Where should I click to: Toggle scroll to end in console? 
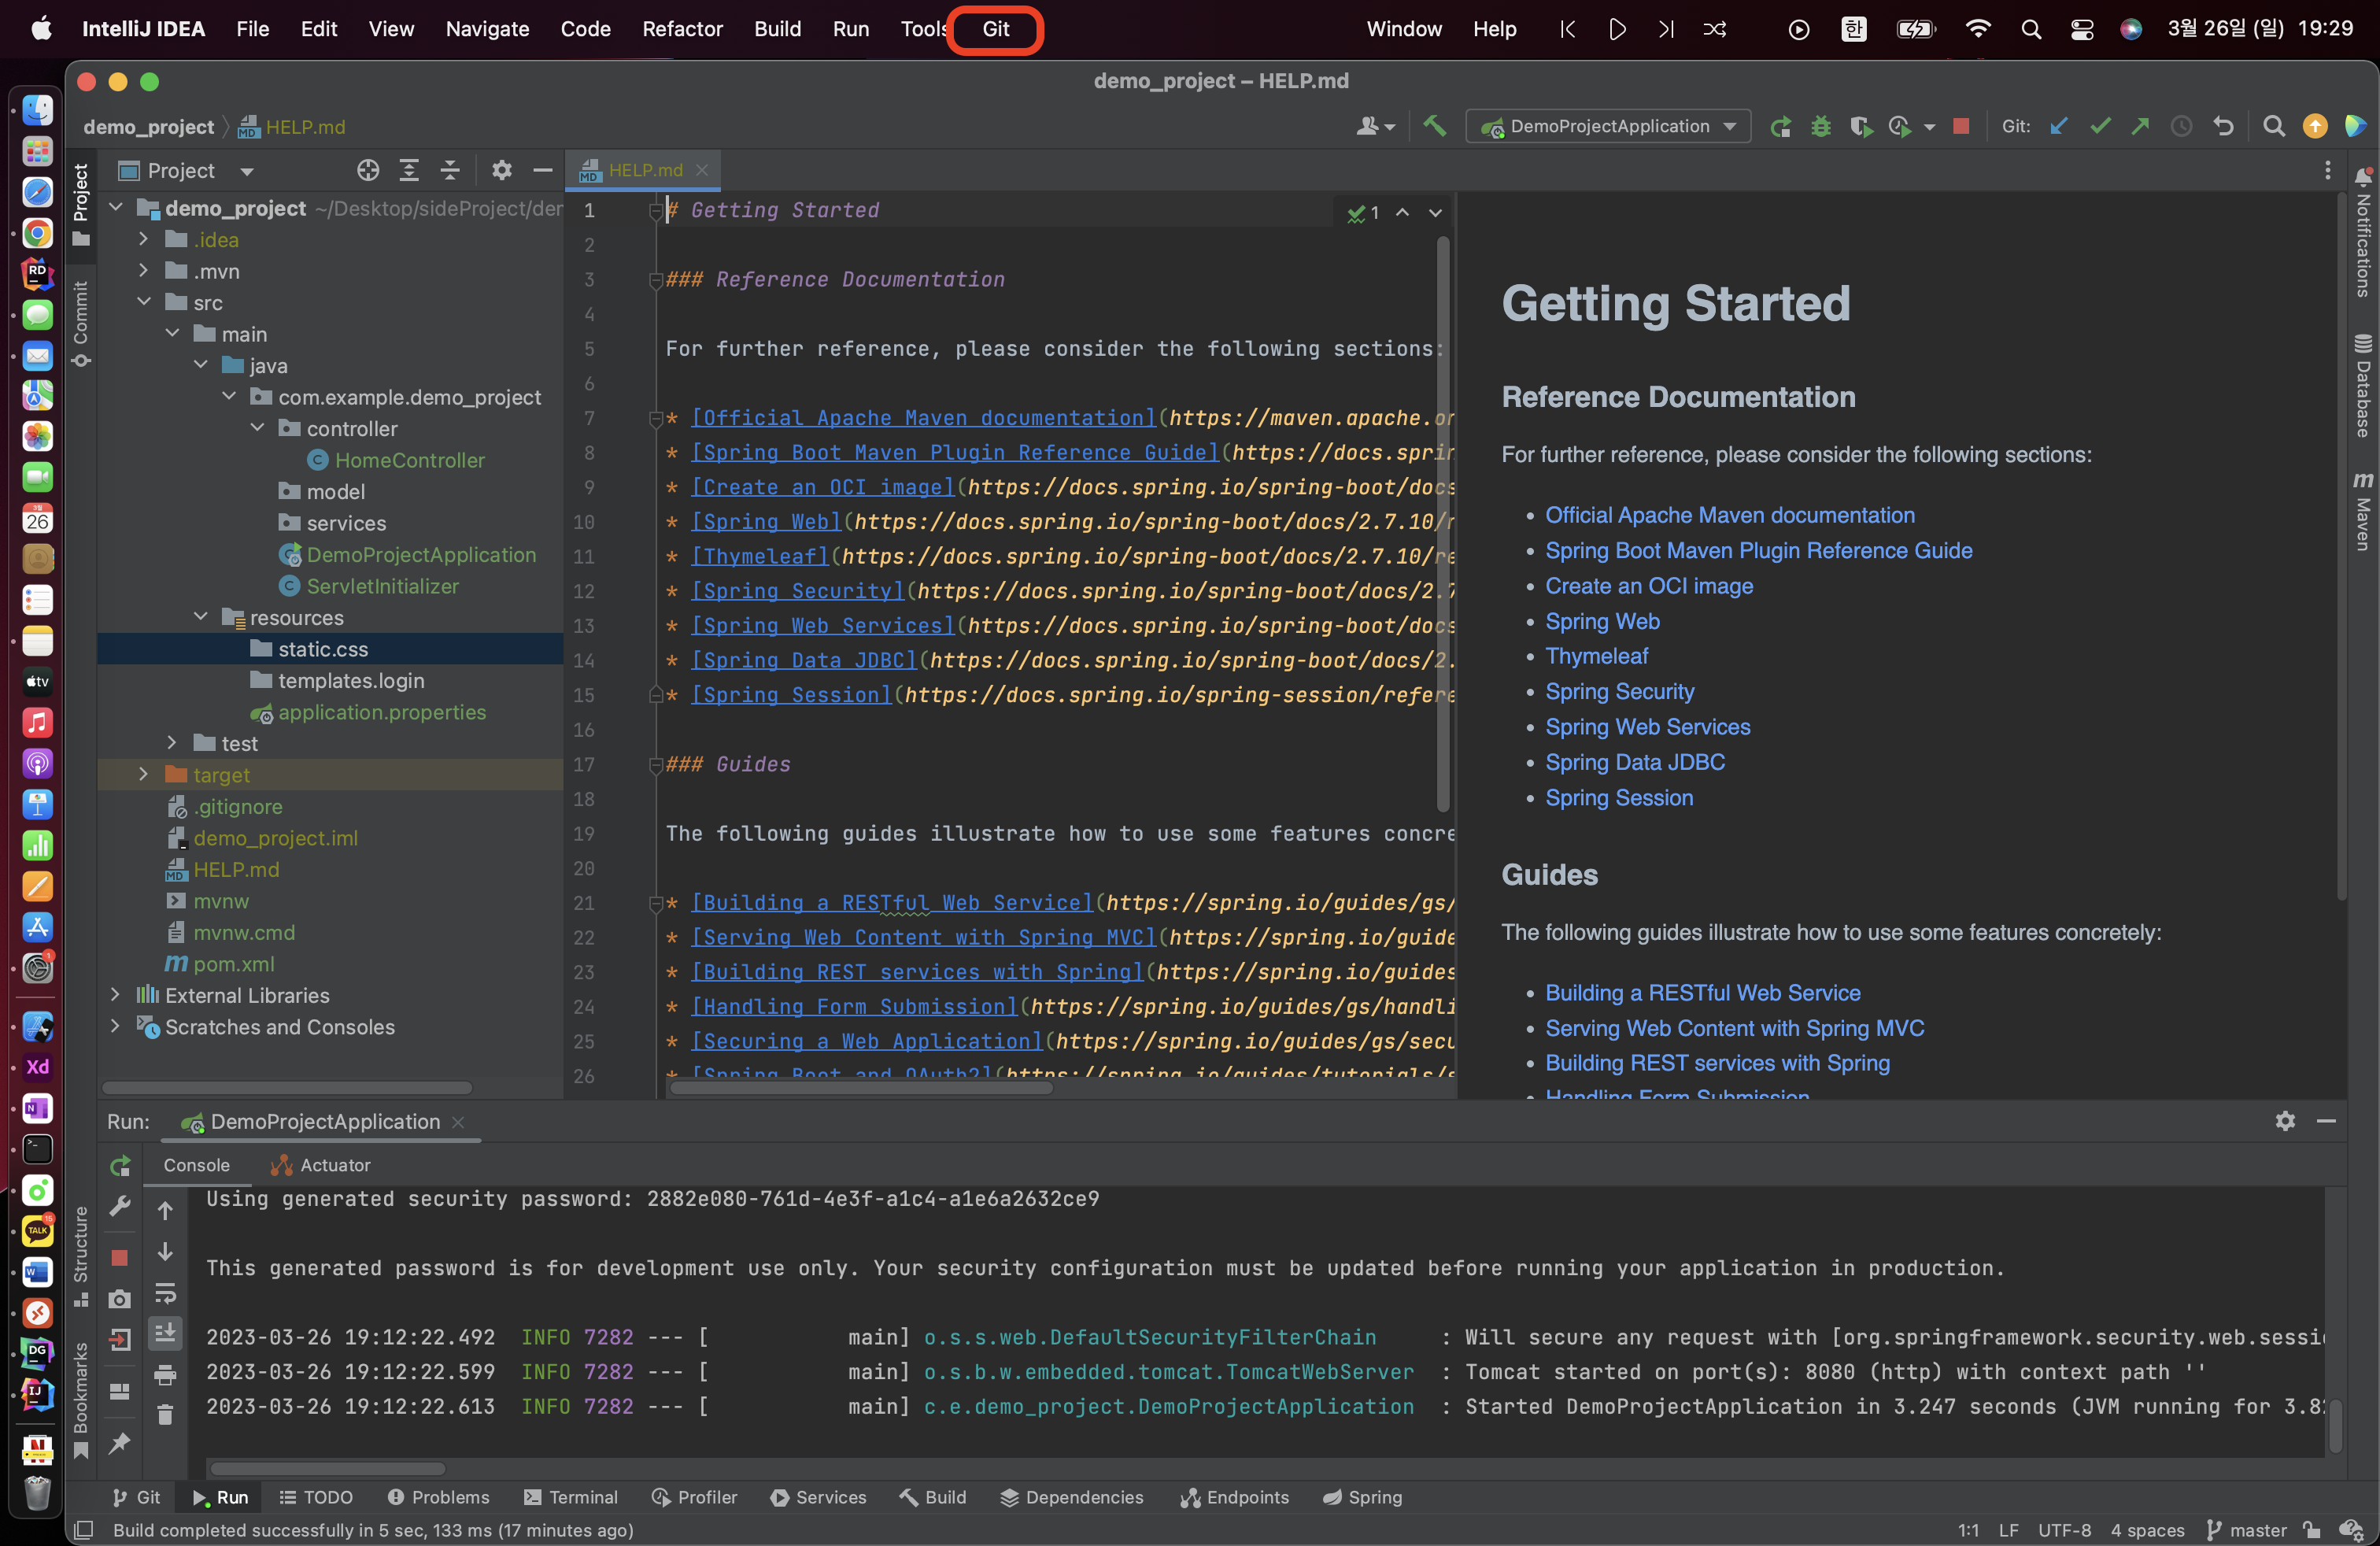pos(166,1334)
